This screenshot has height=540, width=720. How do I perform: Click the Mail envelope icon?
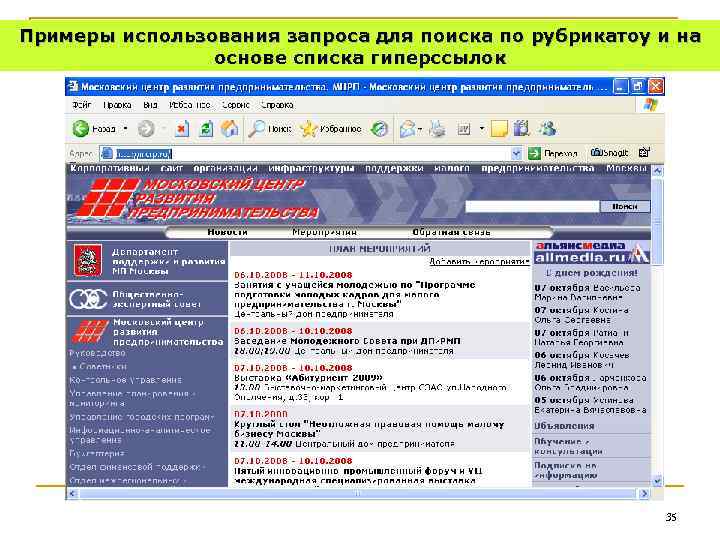tap(407, 129)
